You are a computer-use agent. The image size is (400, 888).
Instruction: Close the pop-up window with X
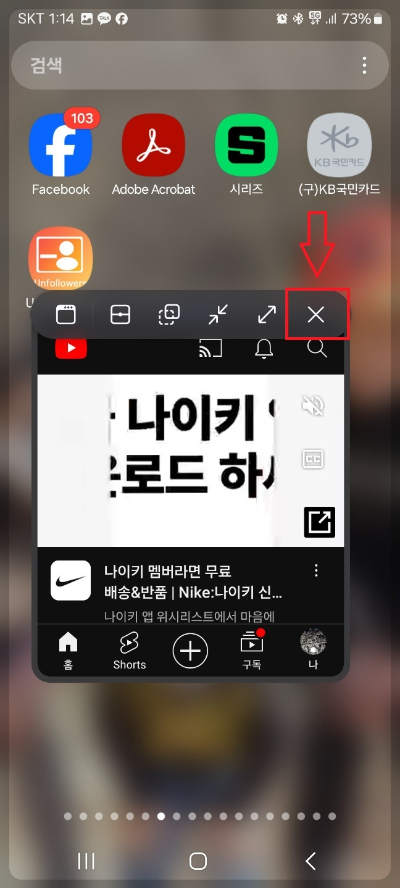[x=316, y=315]
